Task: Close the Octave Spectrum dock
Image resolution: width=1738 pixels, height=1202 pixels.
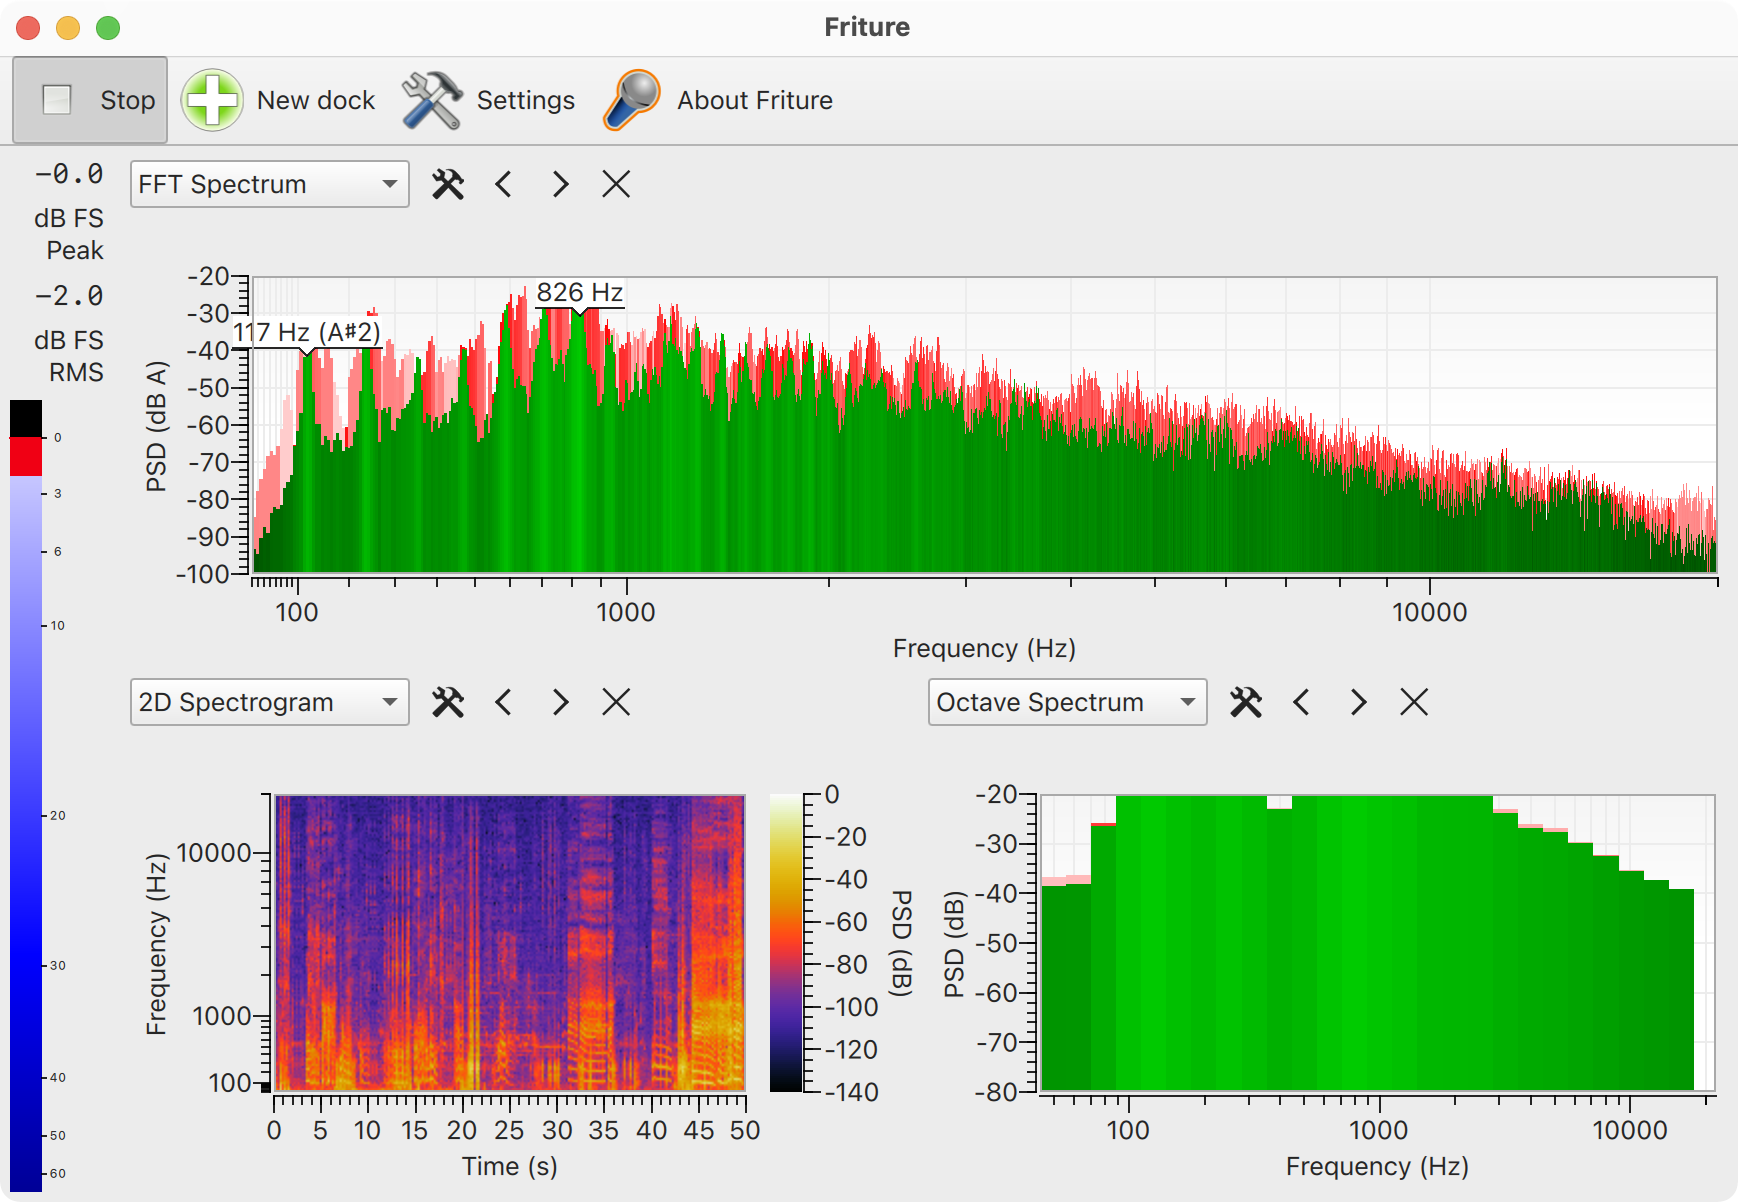Action: click(1414, 702)
